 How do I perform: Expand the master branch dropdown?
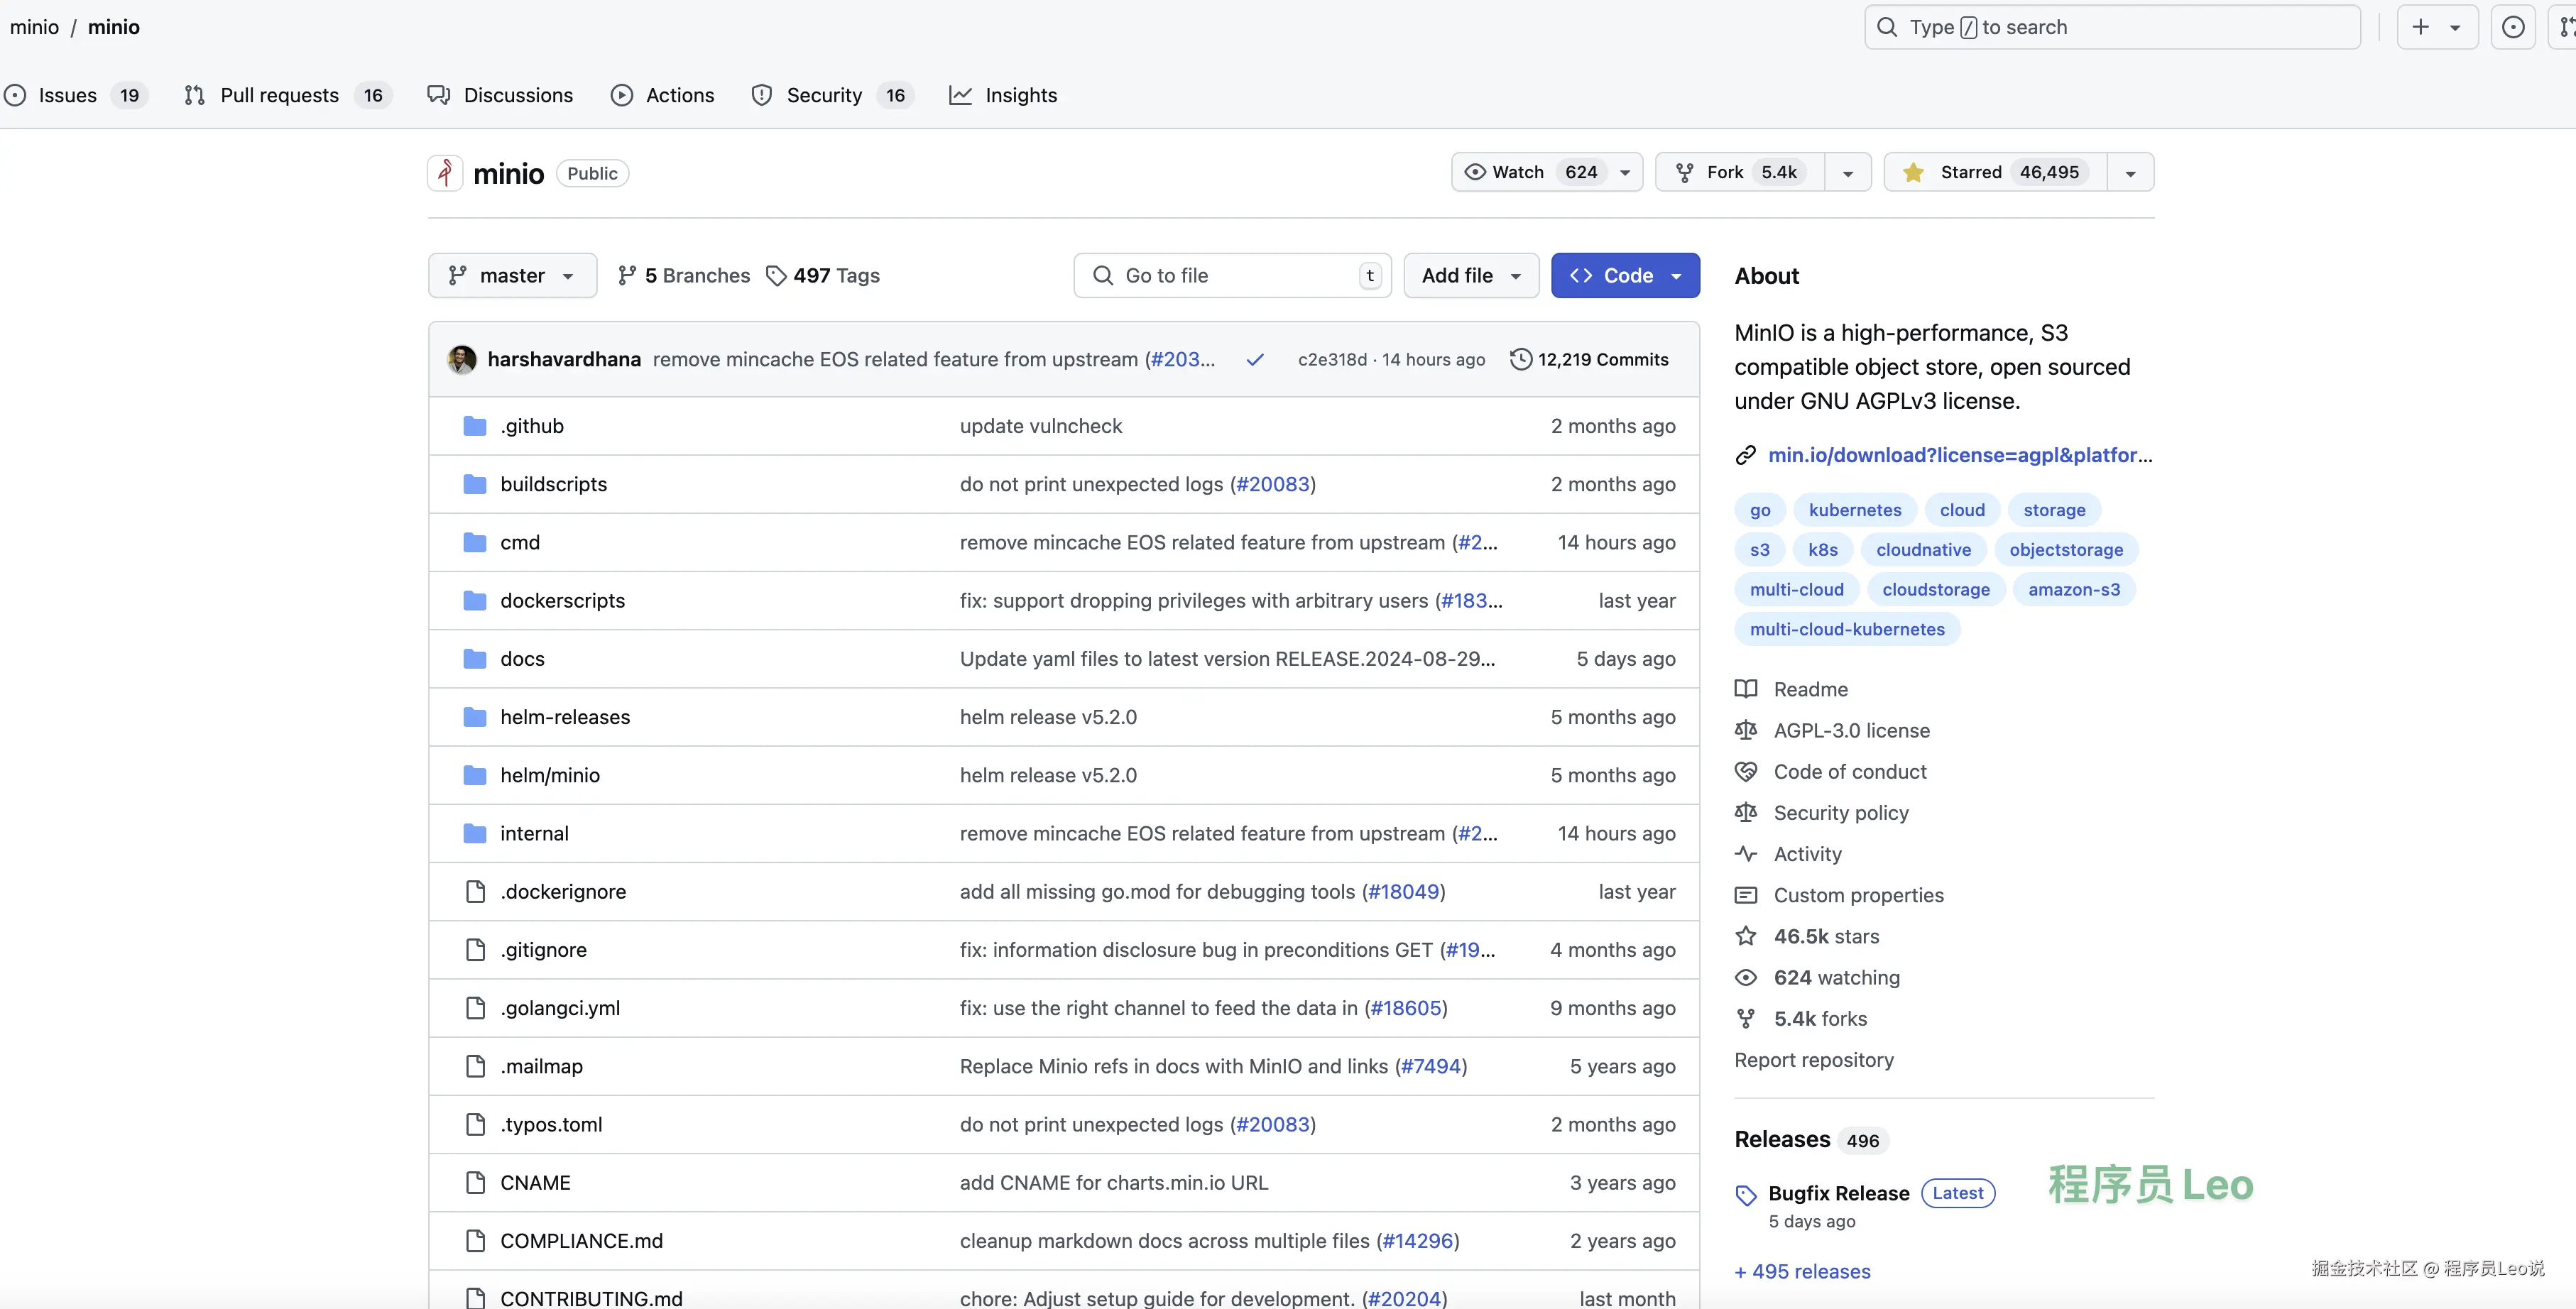coord(512,276)
